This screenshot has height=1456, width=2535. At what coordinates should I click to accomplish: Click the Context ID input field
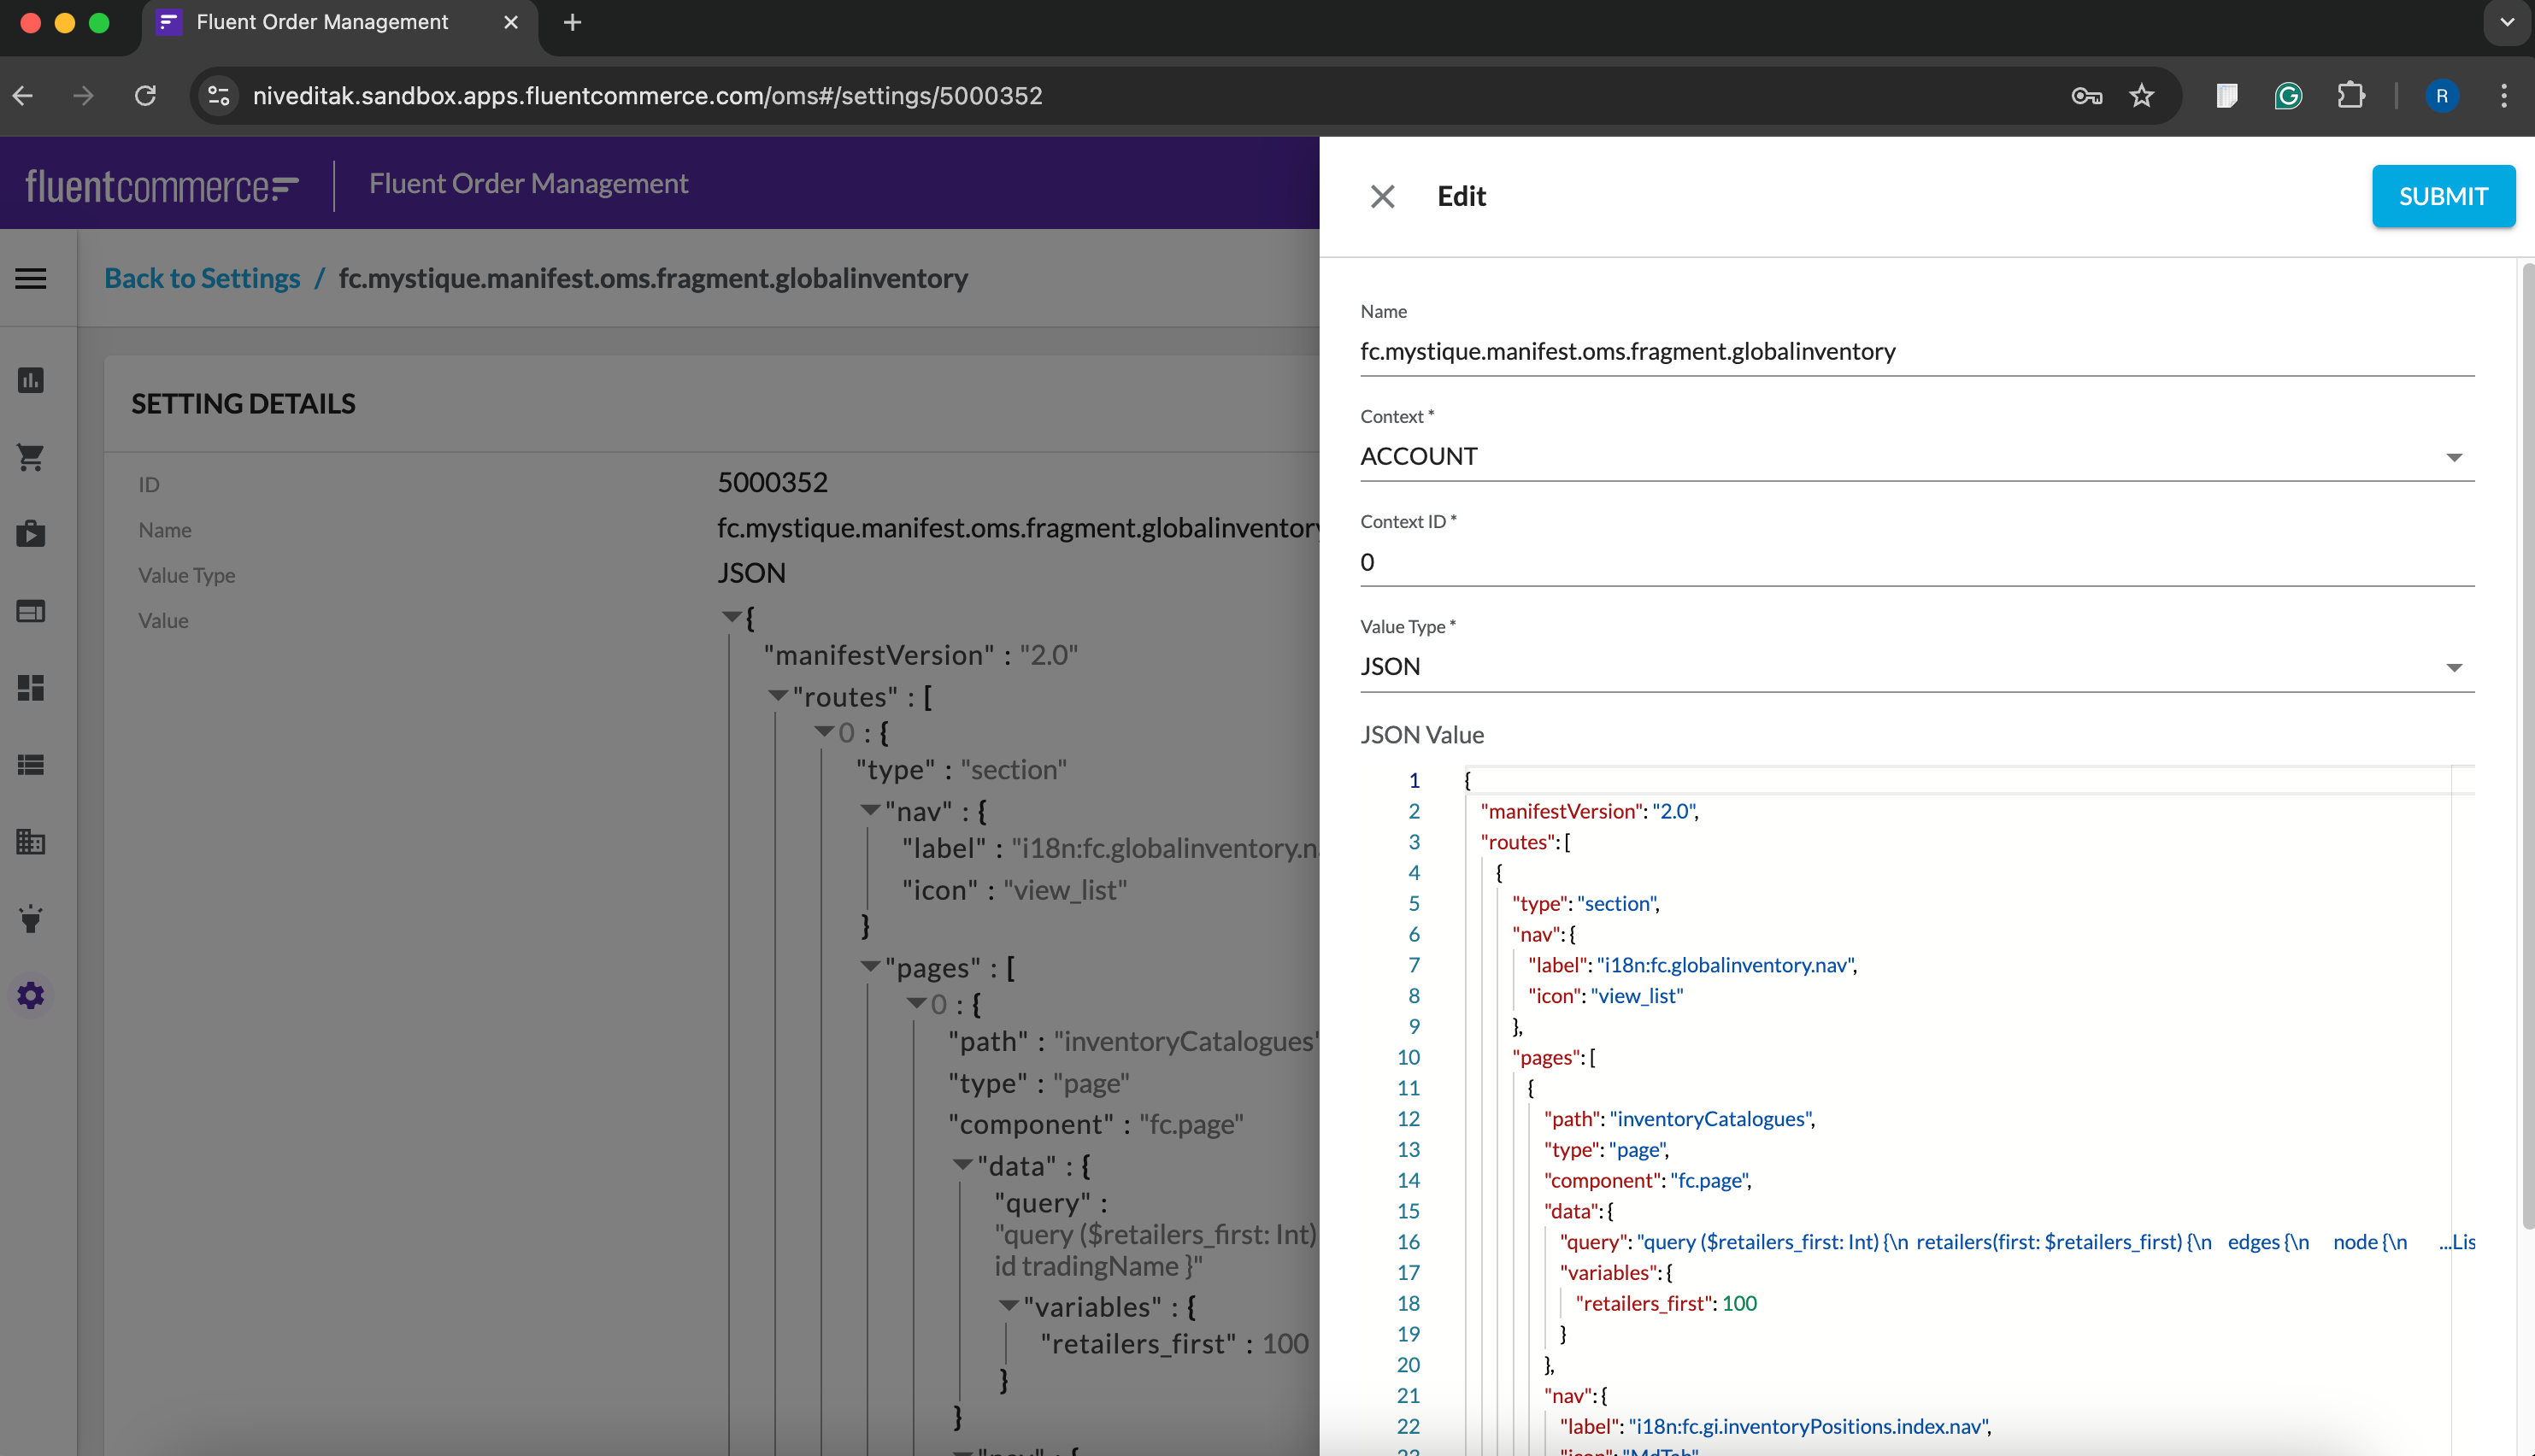point(1914,561)
